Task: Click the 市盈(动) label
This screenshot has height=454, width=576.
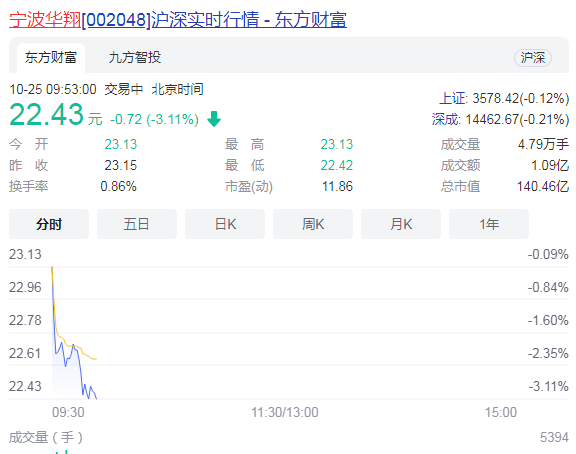Action: tap(249, 187)
